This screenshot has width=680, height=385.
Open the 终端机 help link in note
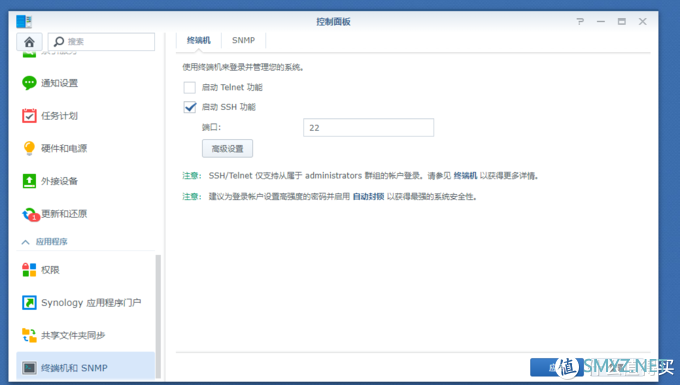[x=465, y=176]
